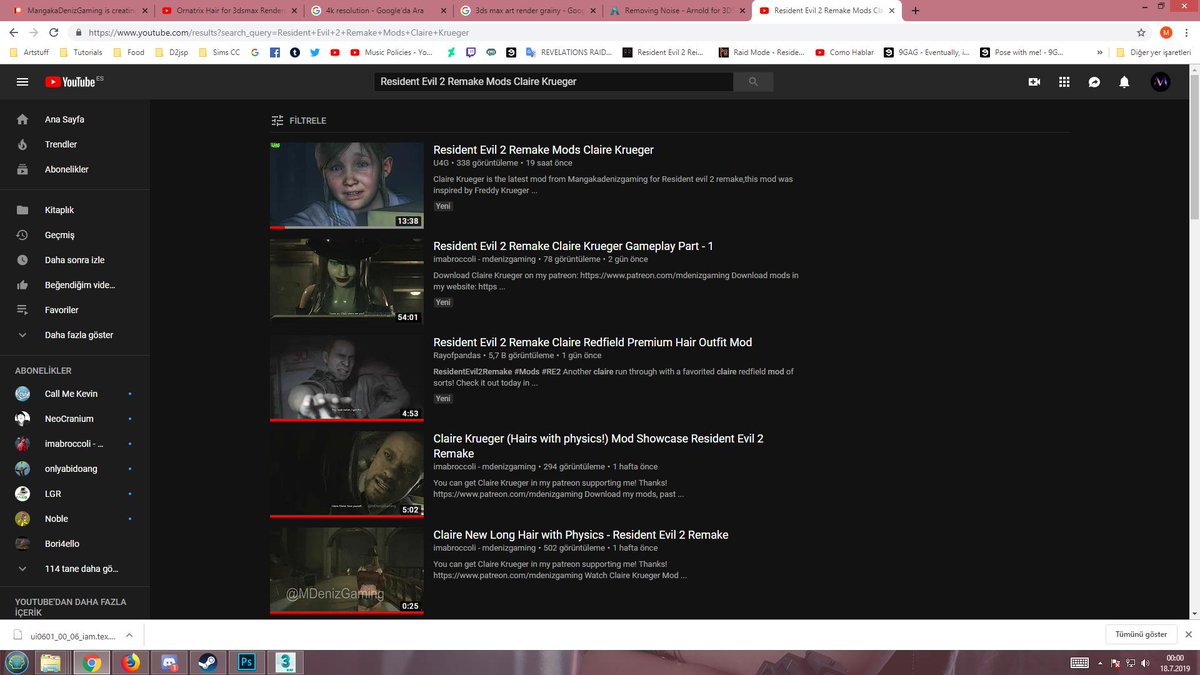This screenshot has width=1200, height=675.
Task: Click the Tümünü göster downloads button
Action: (x=1141, y=635)
